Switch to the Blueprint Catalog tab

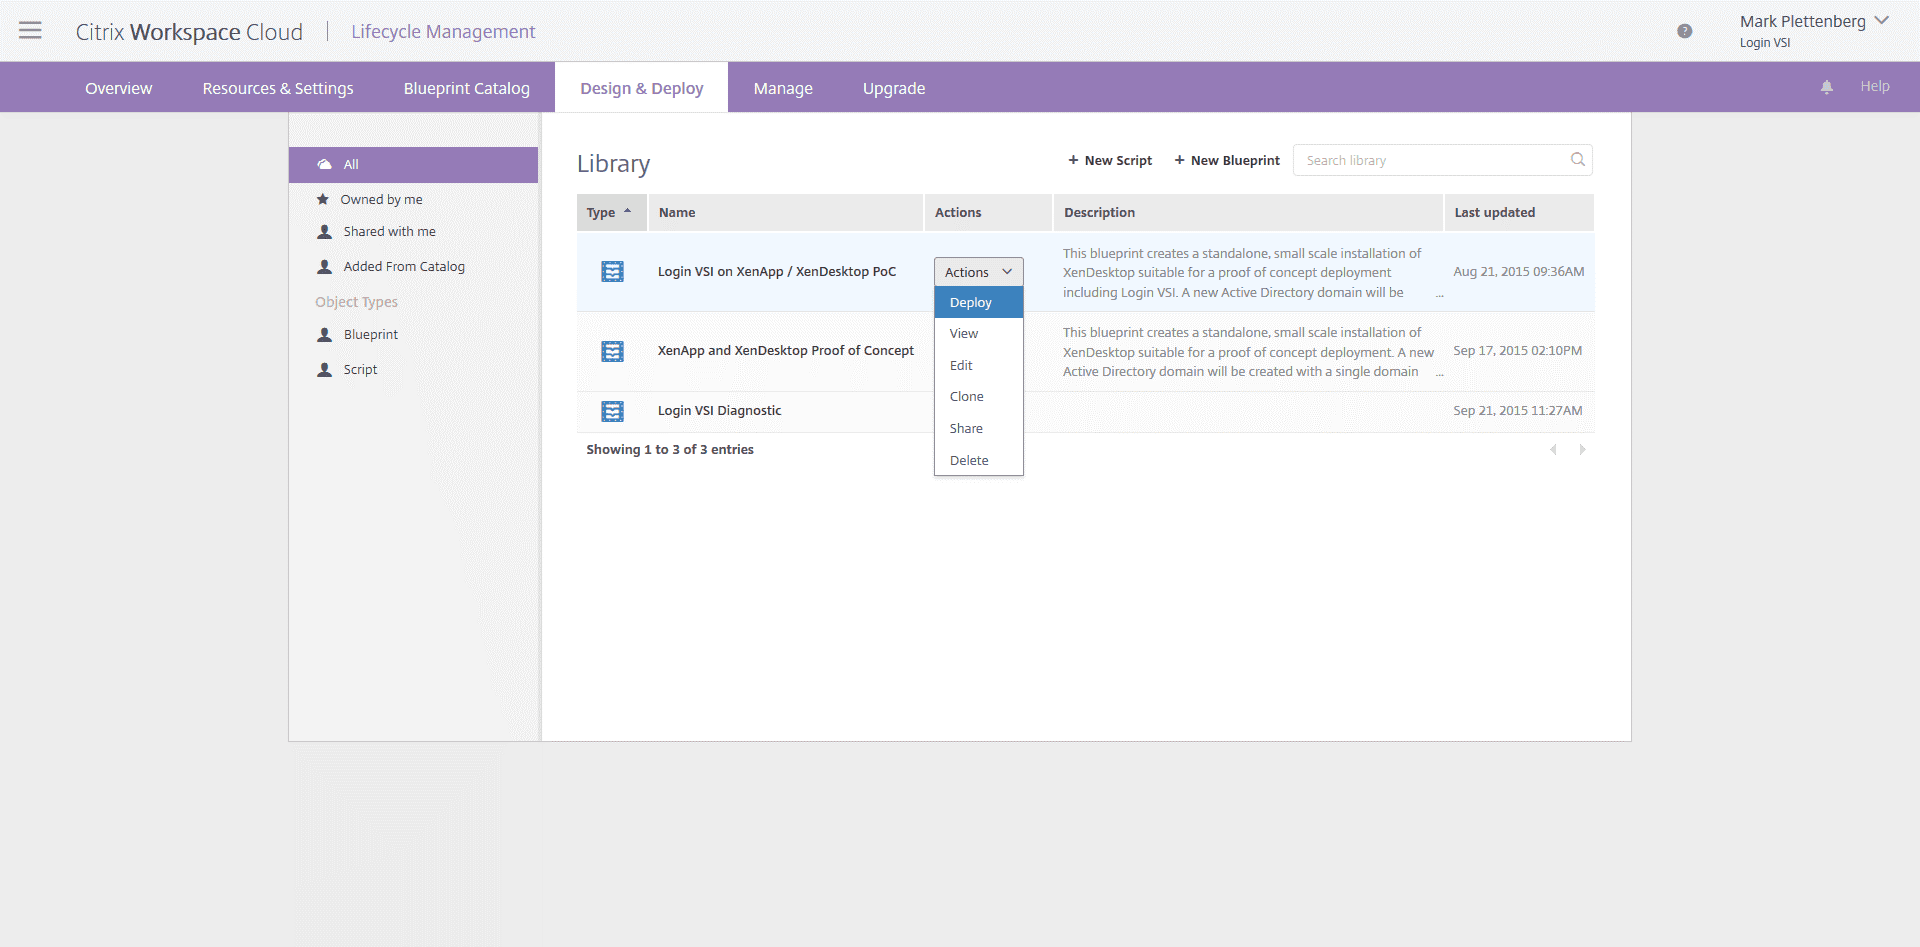[x=466, y=88]
